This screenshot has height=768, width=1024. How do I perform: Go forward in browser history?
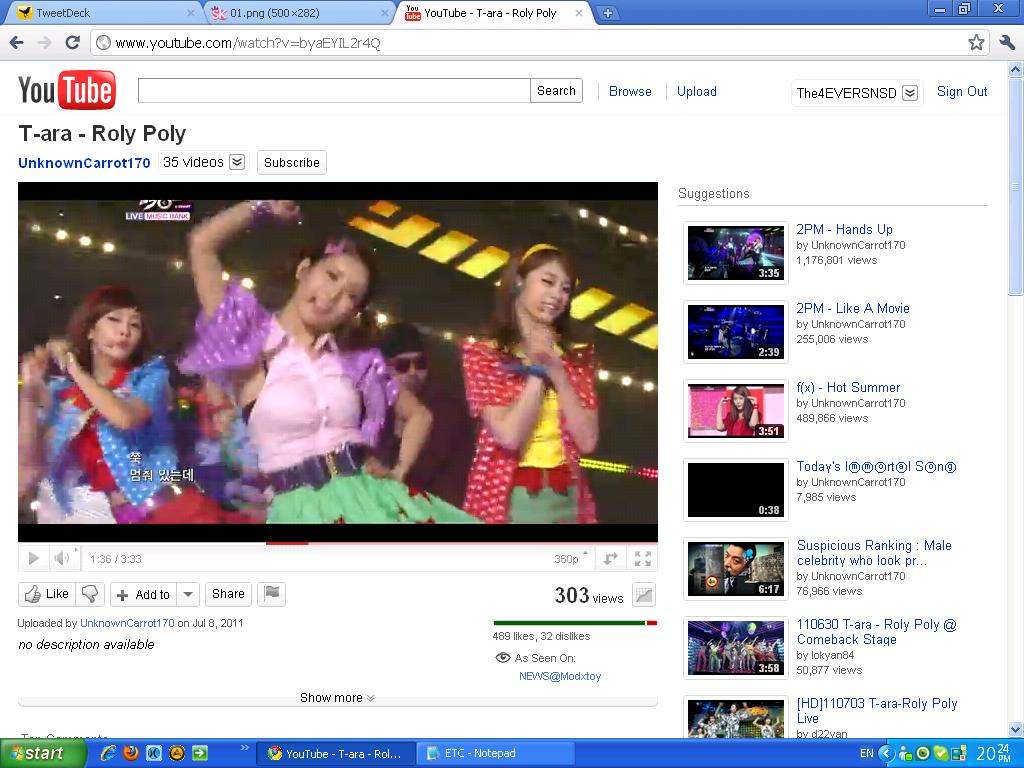tap(44, 43)
